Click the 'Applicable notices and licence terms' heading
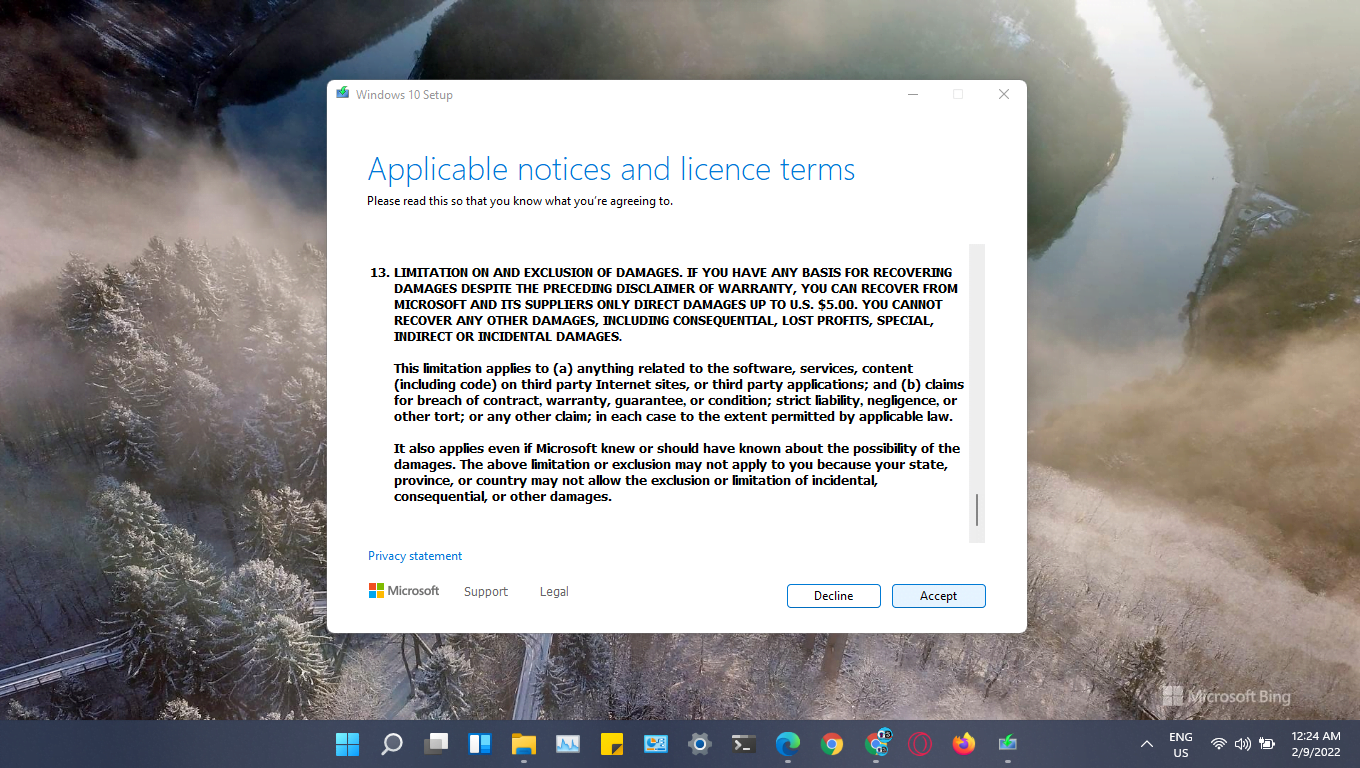Viewport: 1360px width, 768px height. tap(612, 169)
